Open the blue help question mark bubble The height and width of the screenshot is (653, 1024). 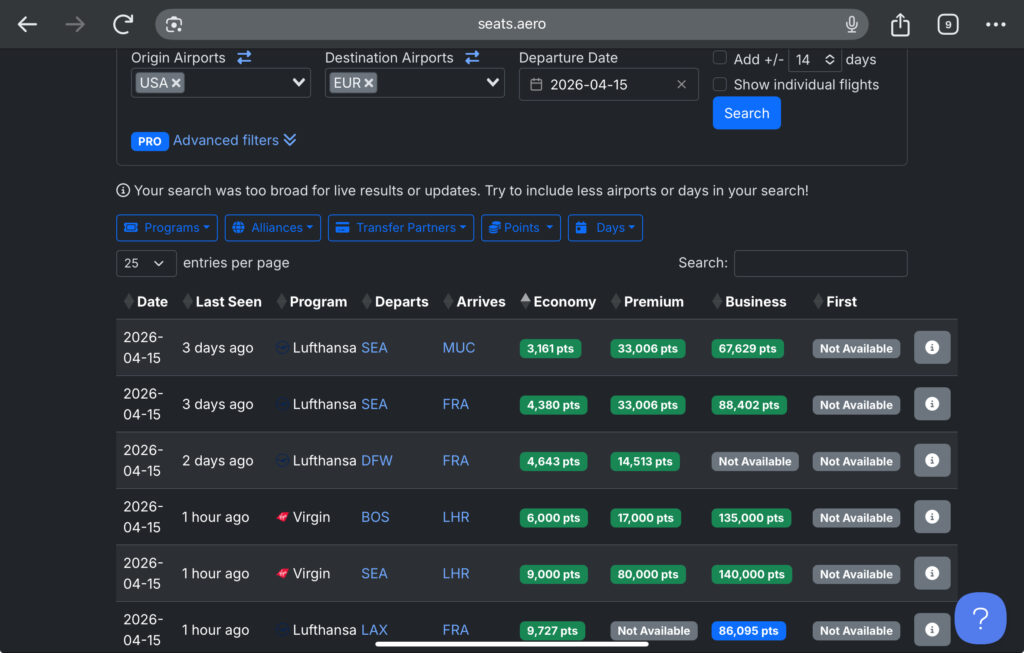(979, 617)
